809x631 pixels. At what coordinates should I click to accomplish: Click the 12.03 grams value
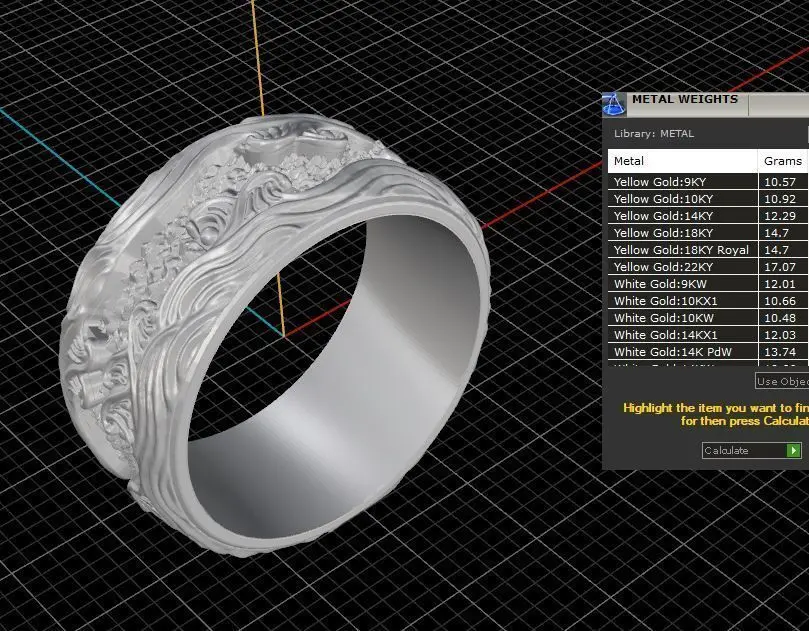(780, 335)
